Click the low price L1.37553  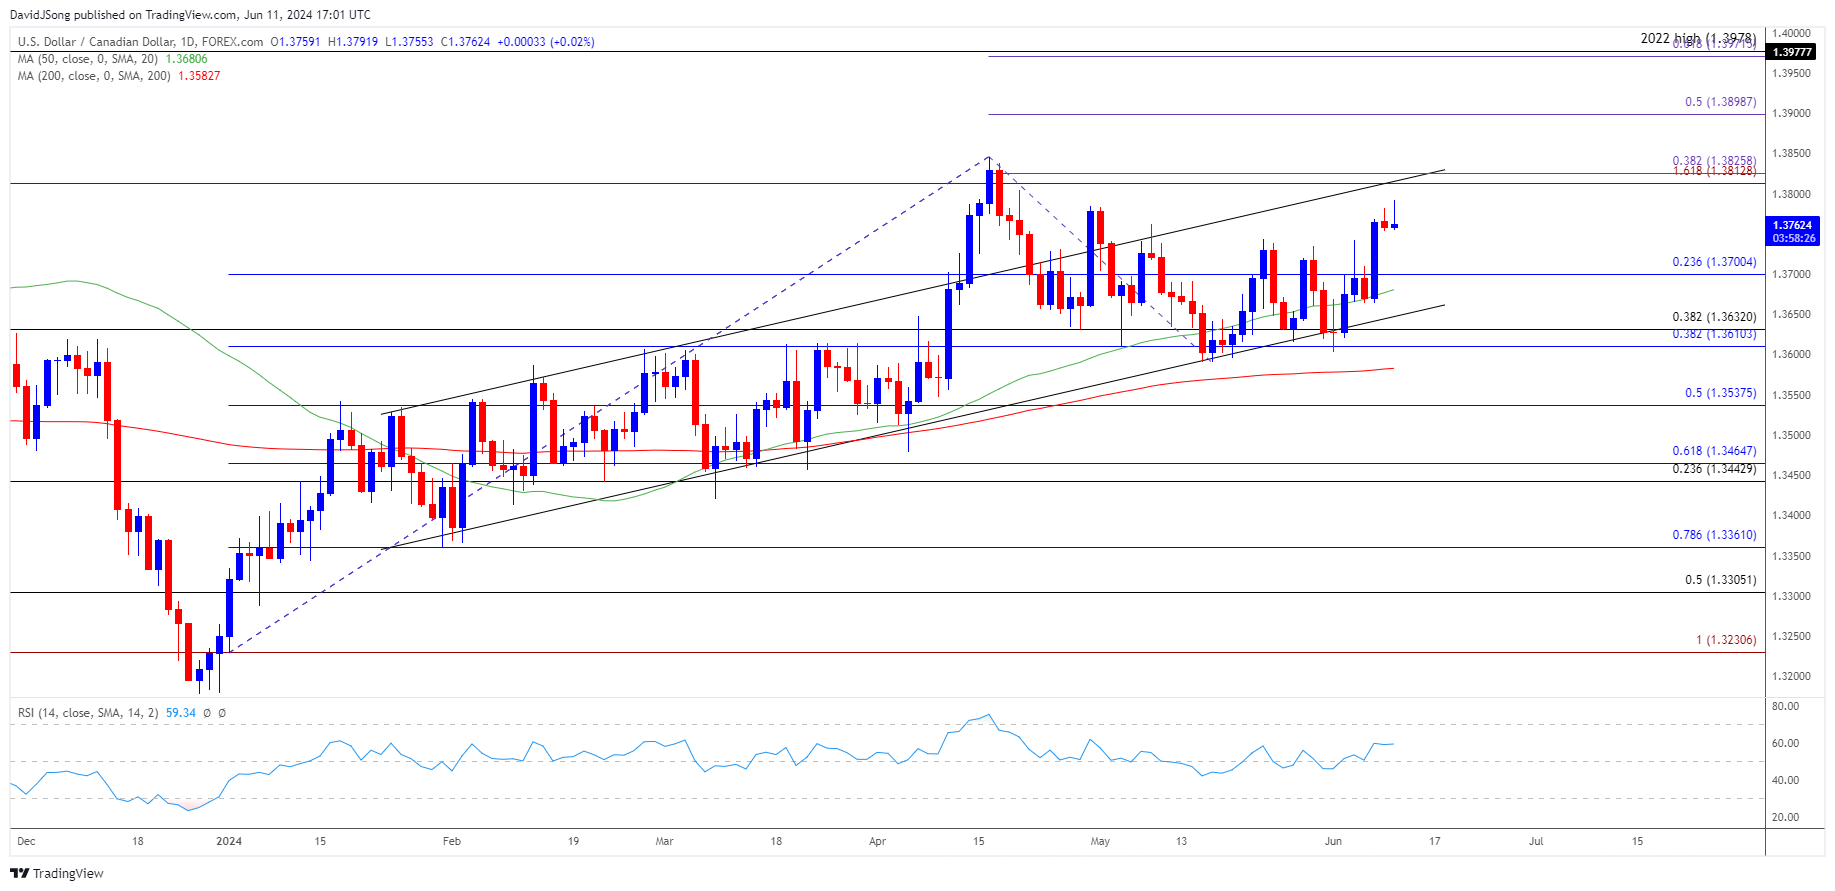pos(410,42)
